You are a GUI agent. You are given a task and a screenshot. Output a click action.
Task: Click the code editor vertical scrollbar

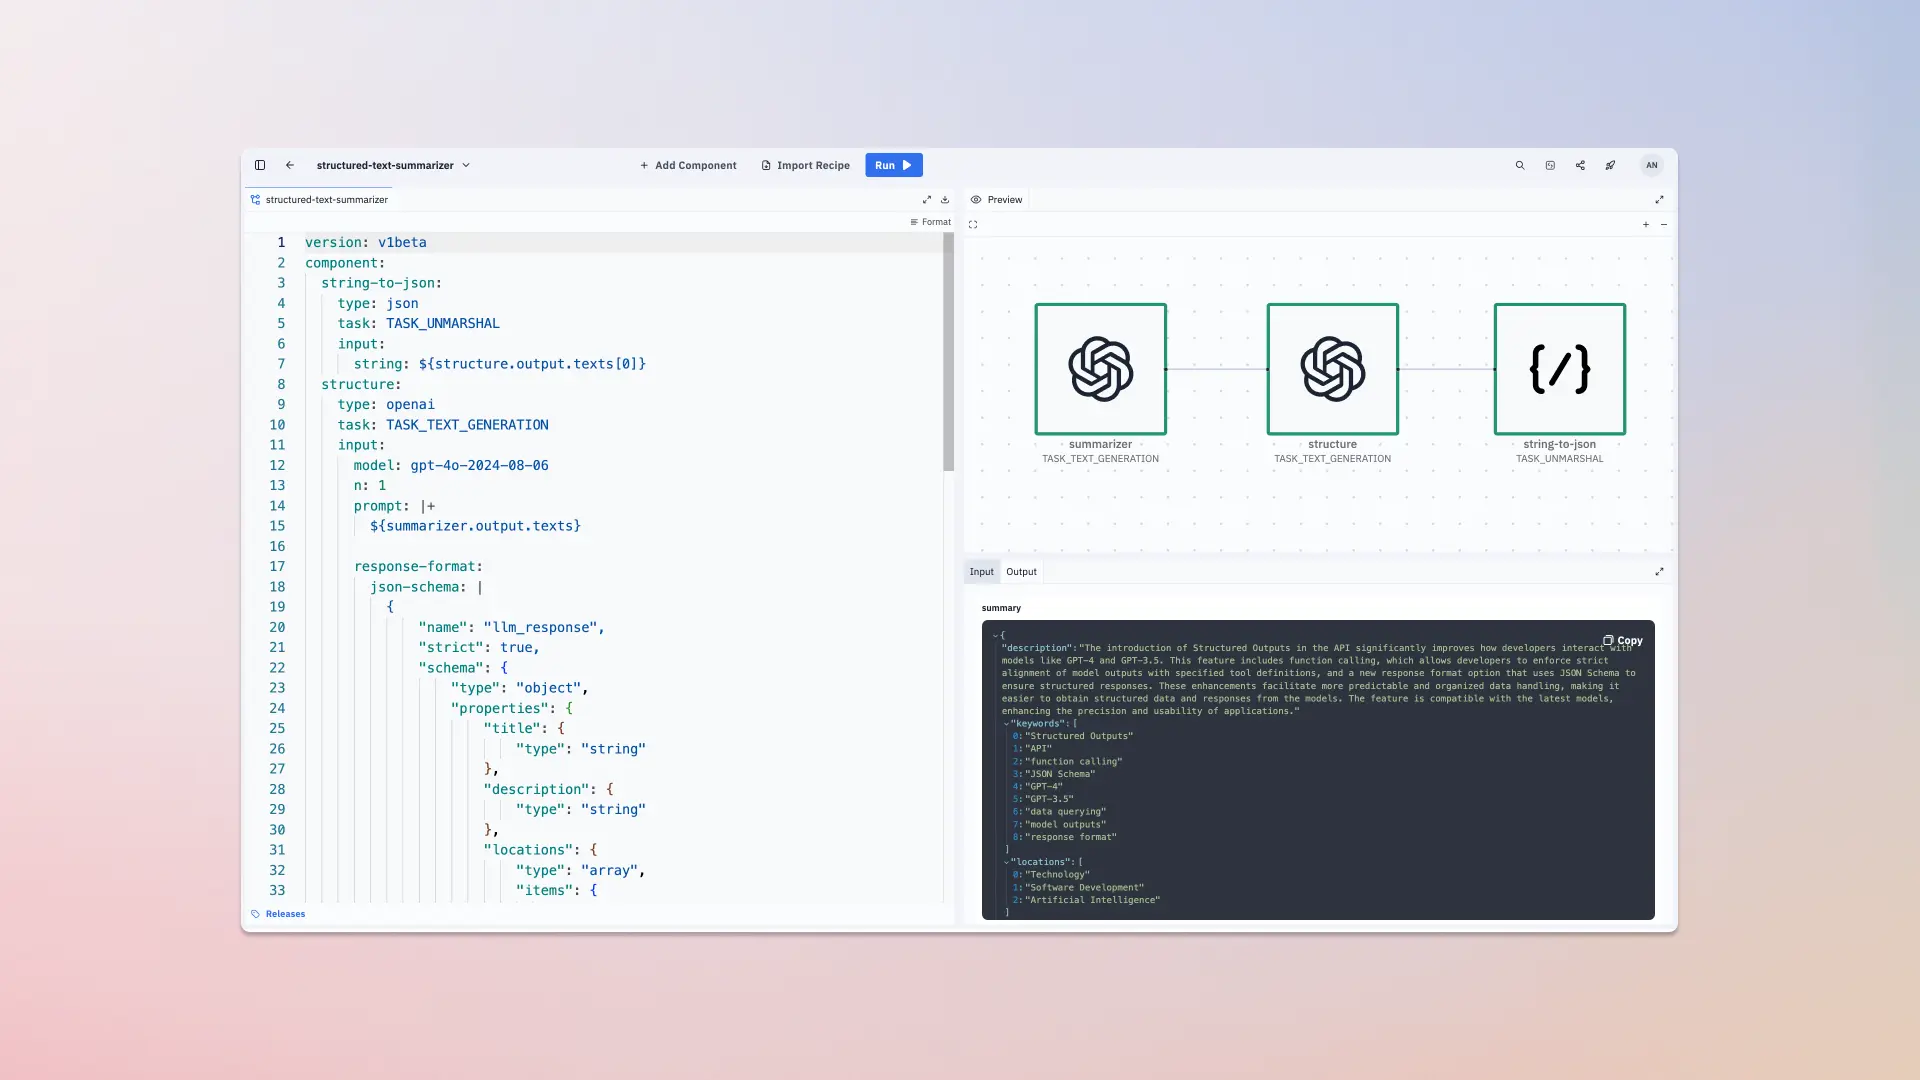(948, 352)
